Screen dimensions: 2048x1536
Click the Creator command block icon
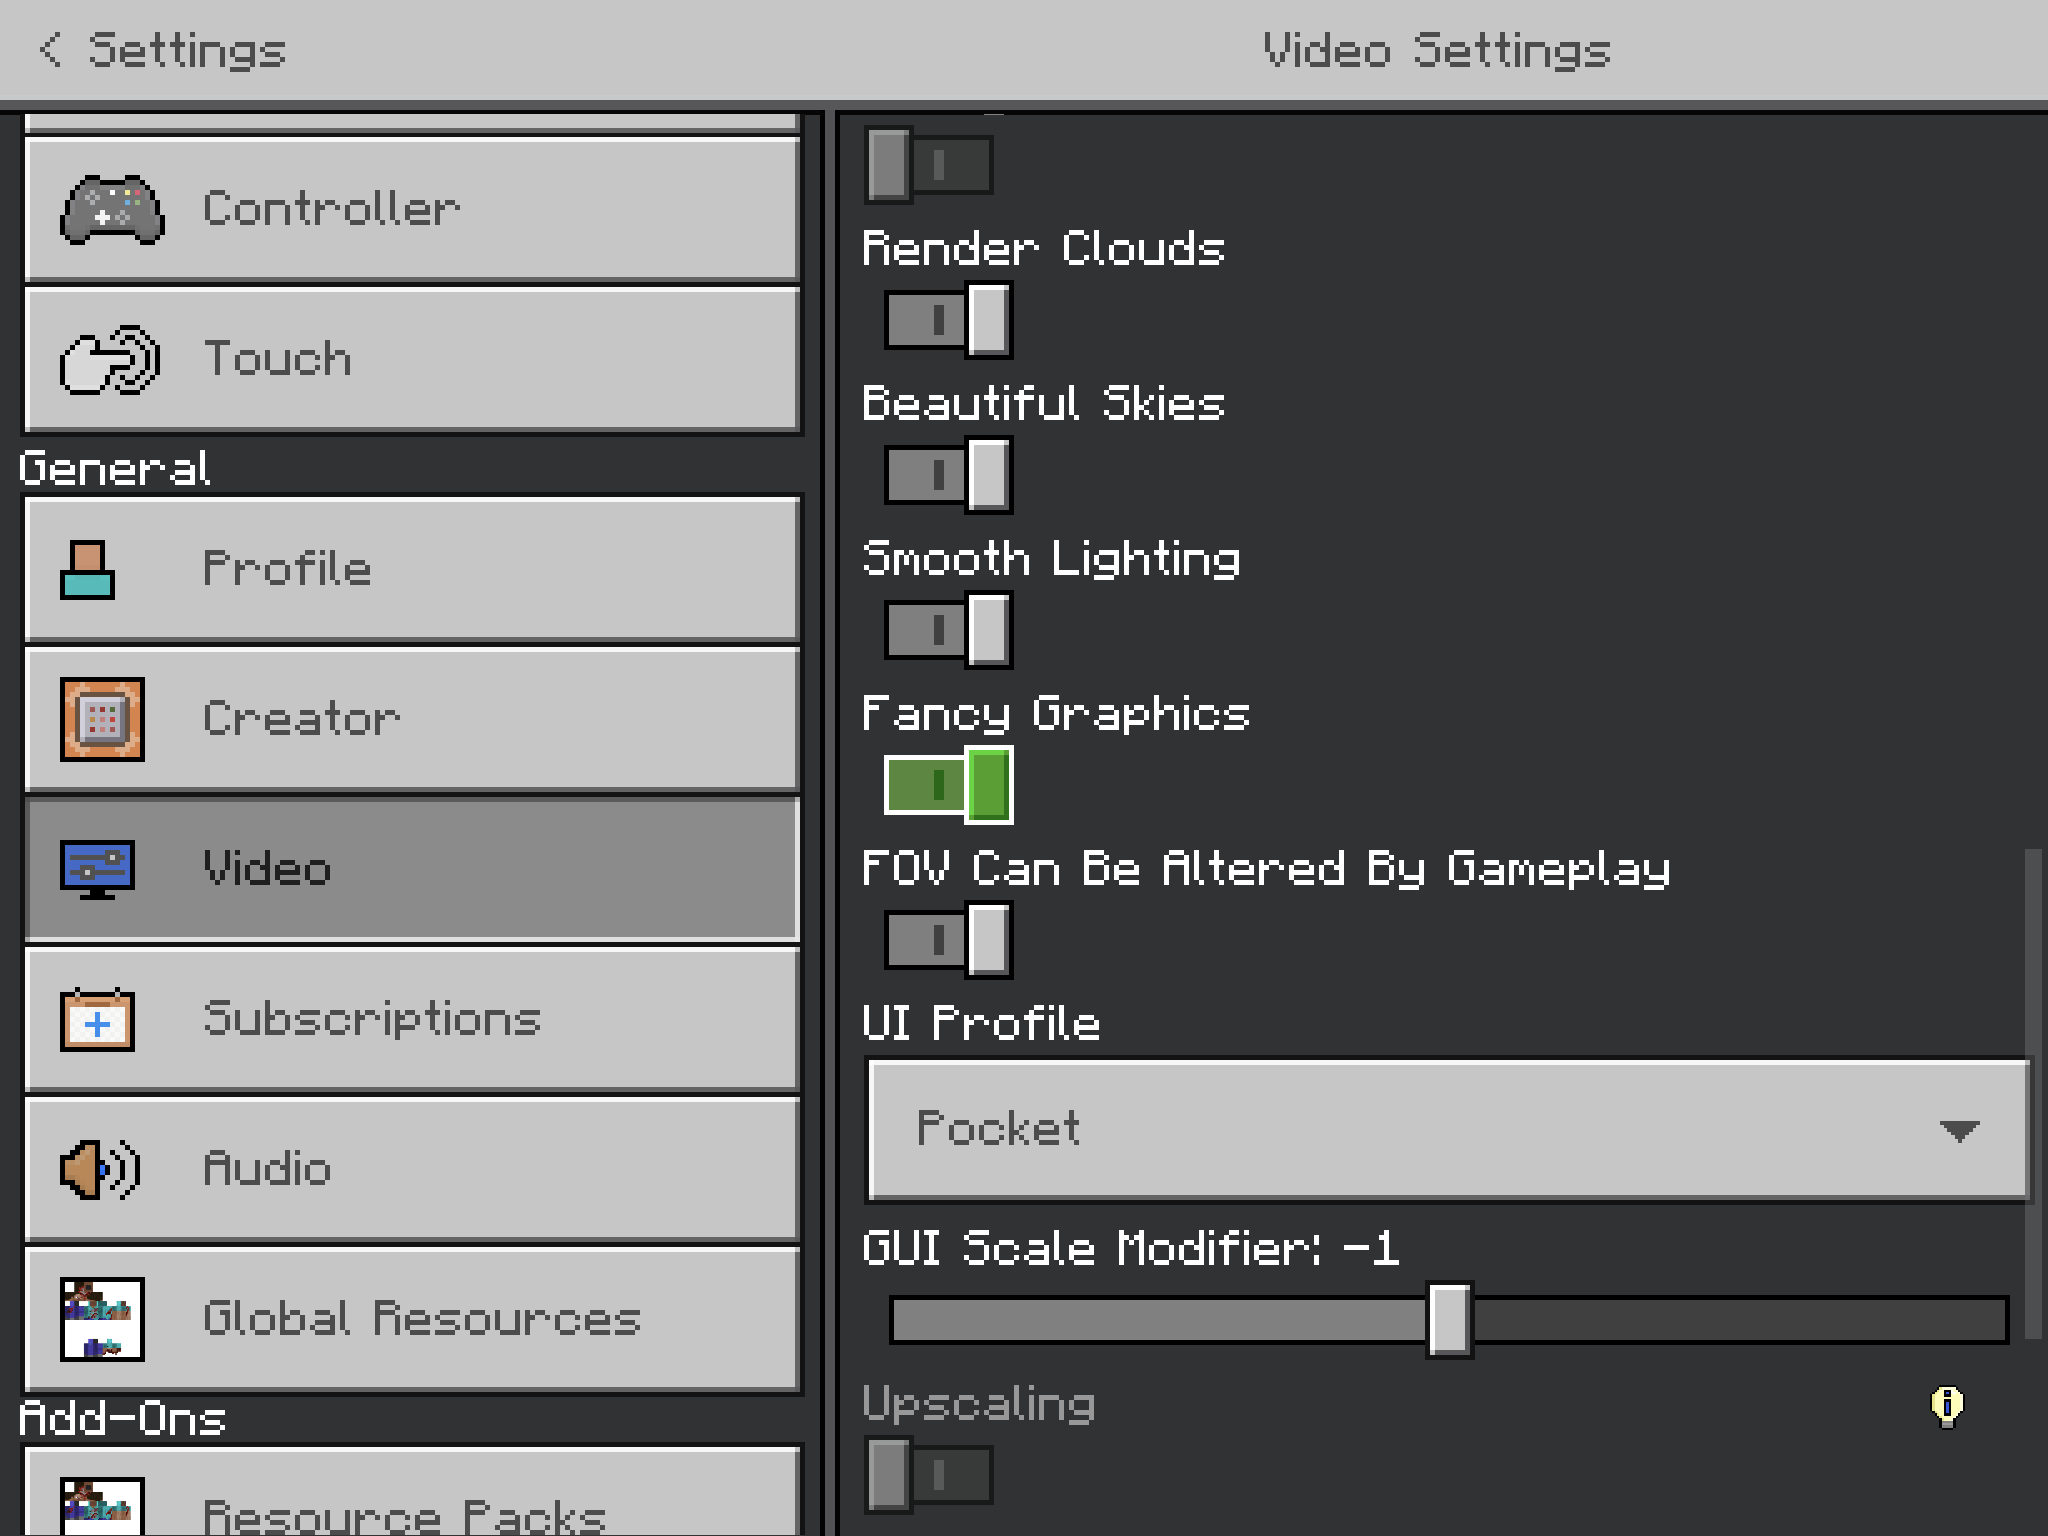pos(102,719)
